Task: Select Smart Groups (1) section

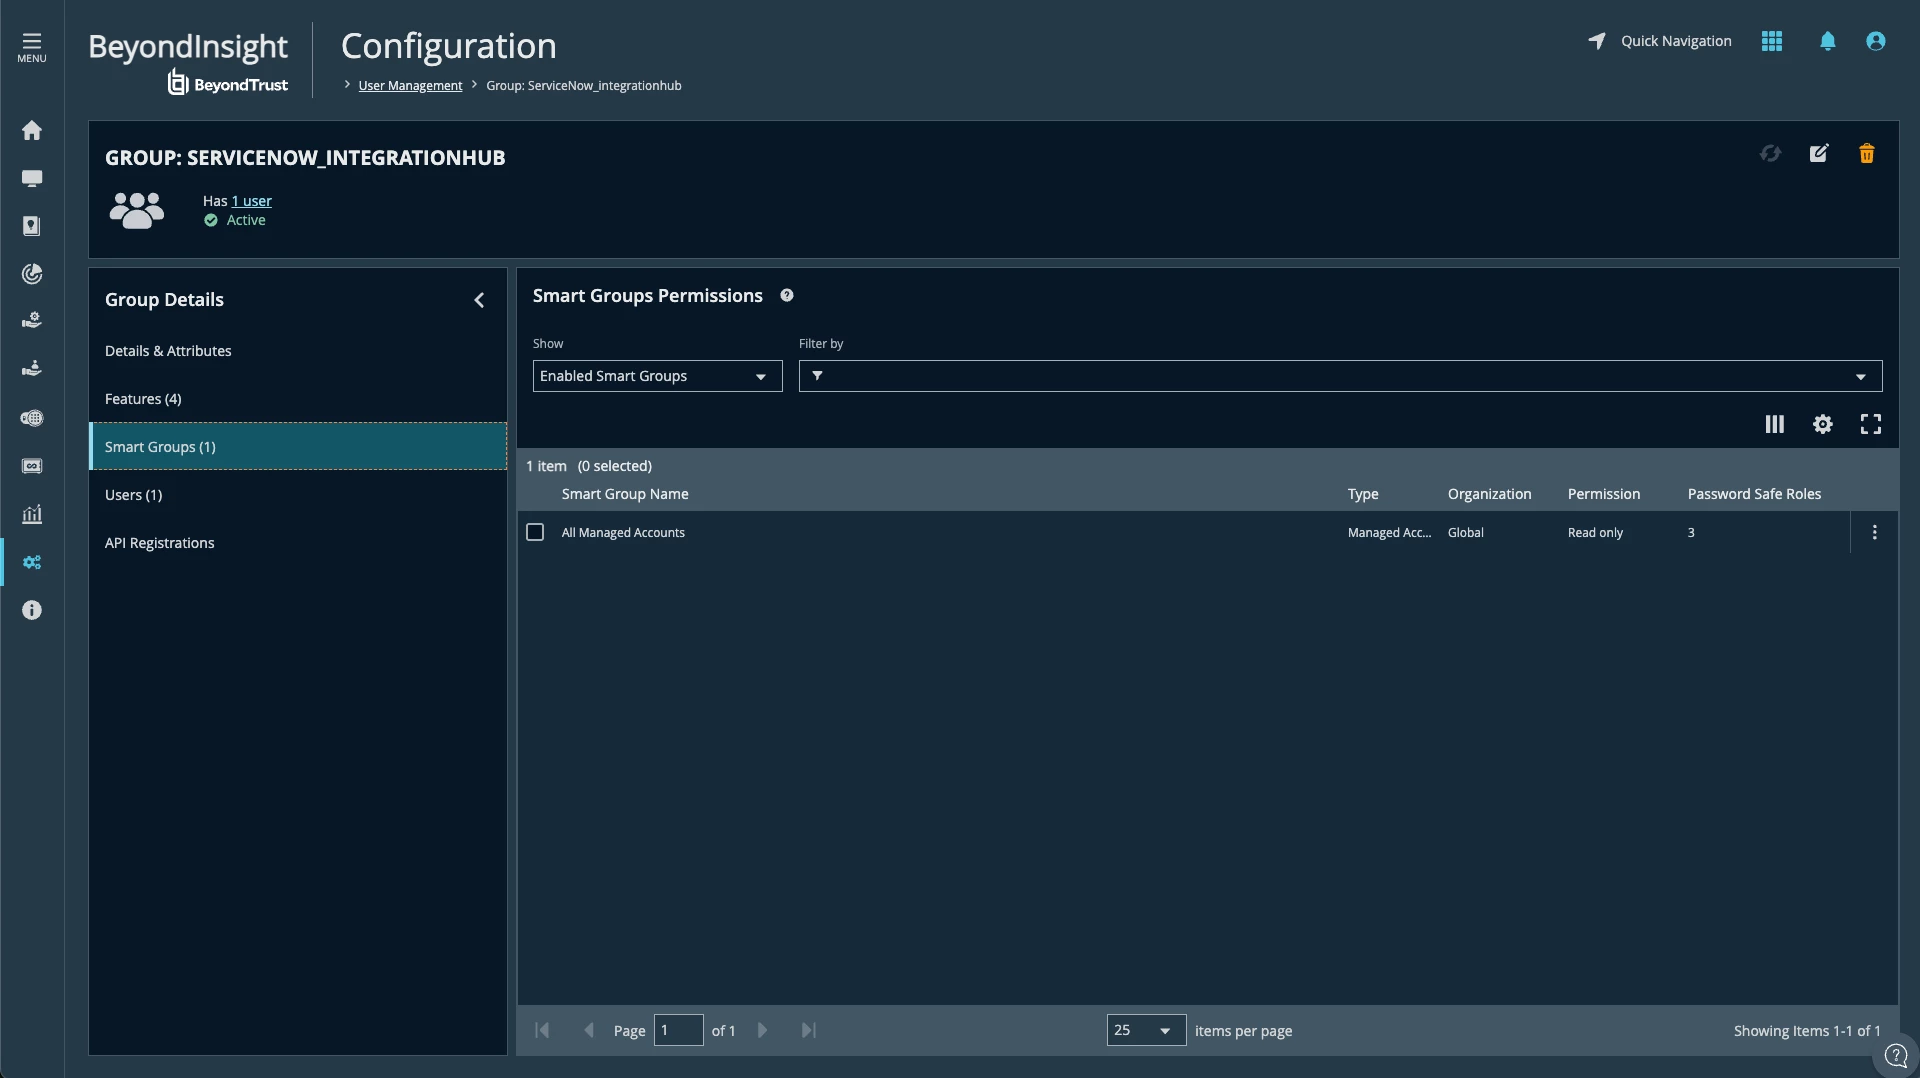Action: (298, 447)
